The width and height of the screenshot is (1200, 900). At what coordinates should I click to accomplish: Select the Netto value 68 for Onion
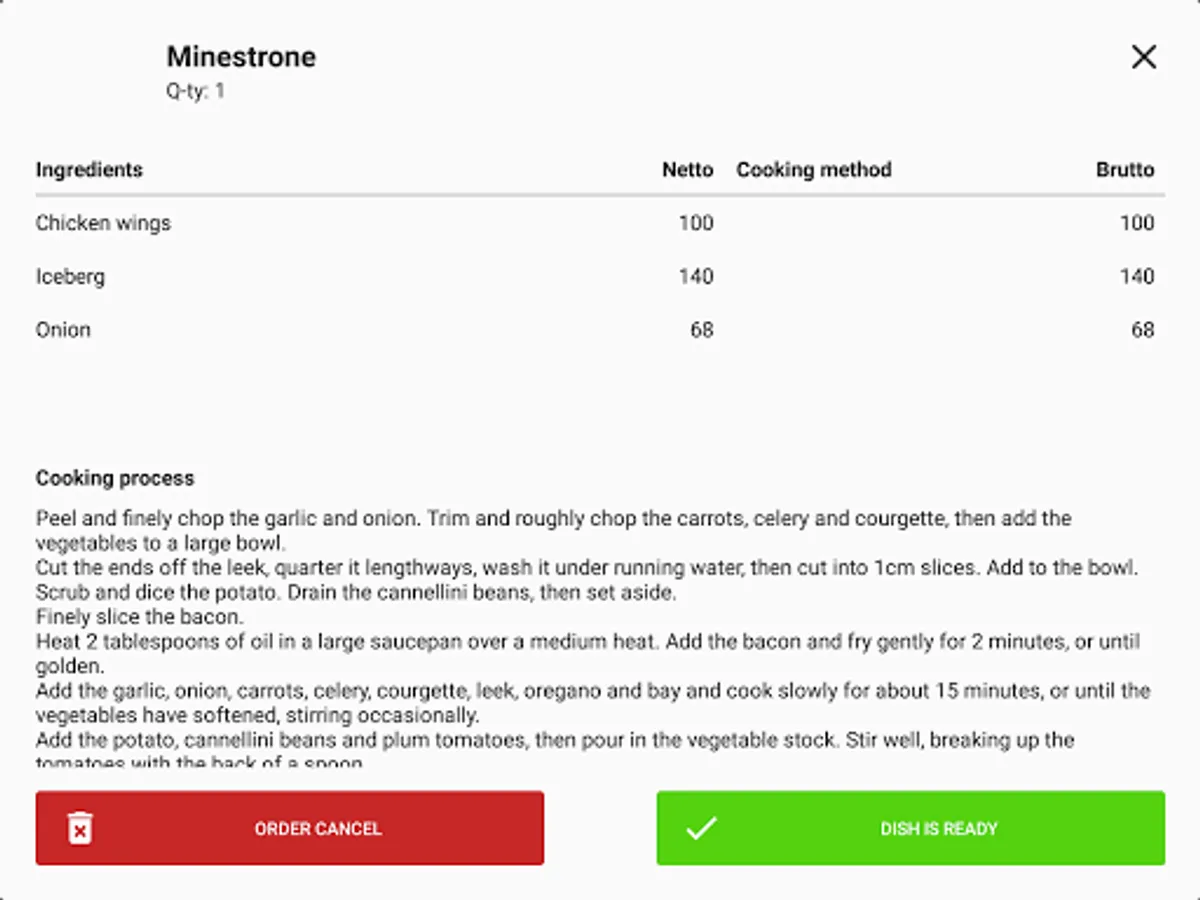[702, 329]
